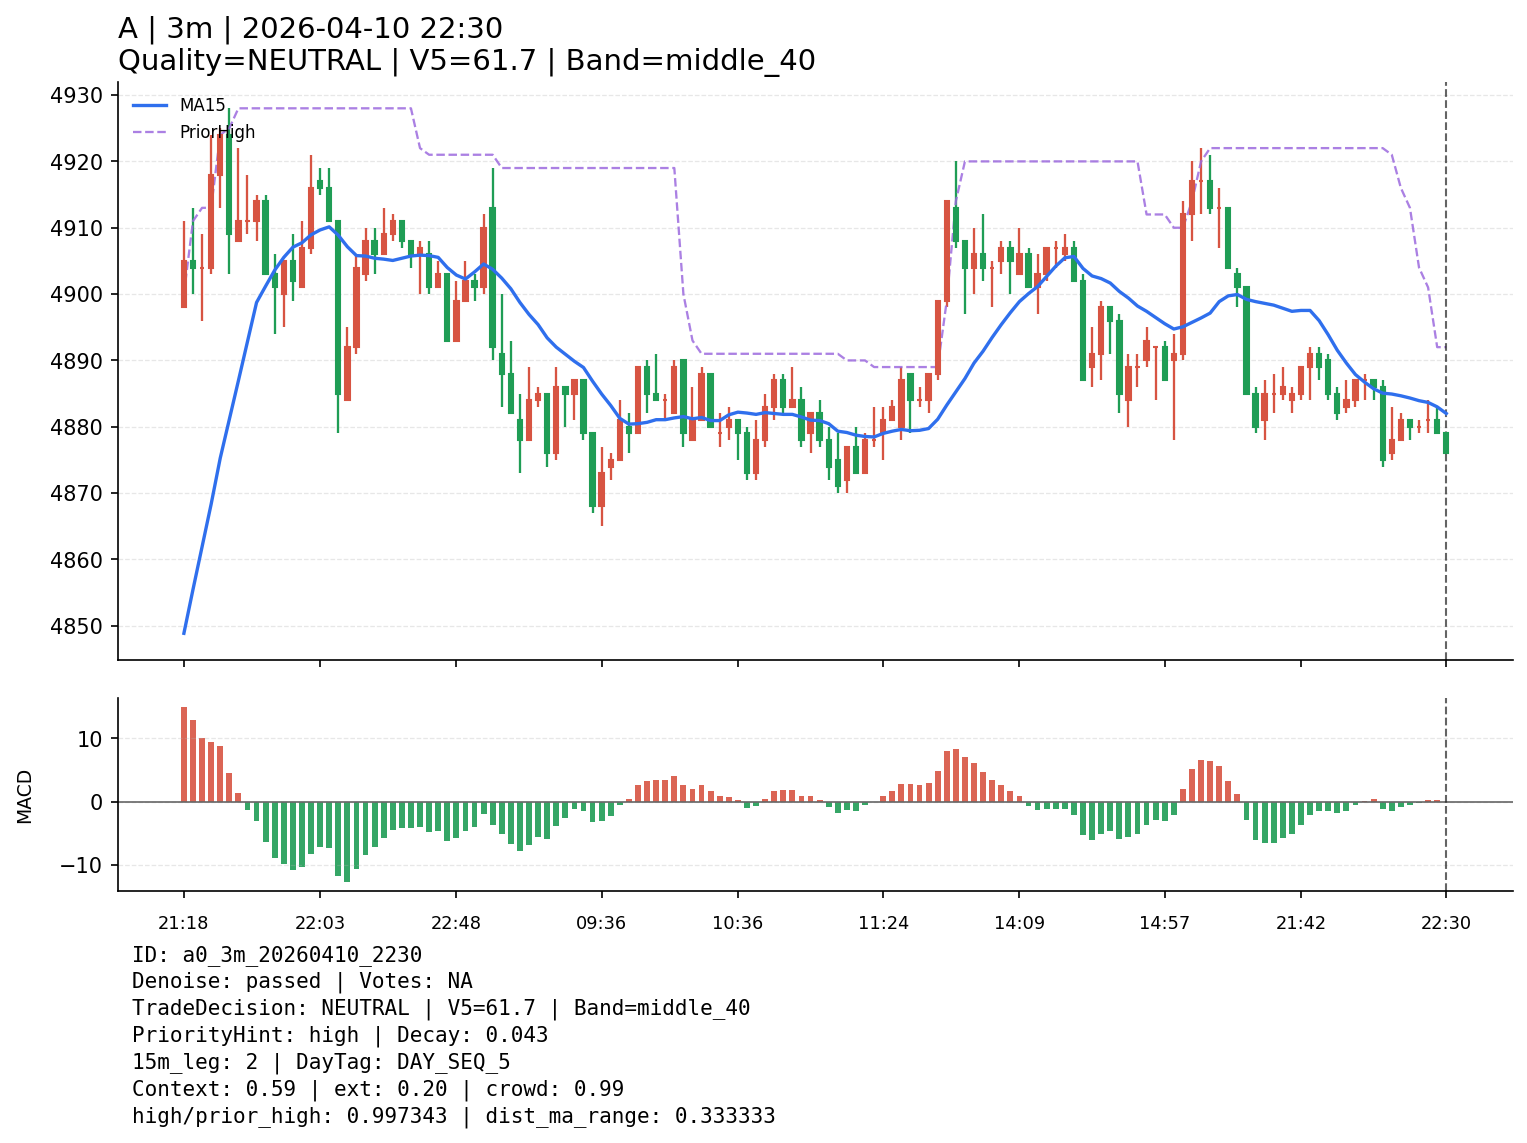Click the TradeDecision: NEUTRAL text line
Viewport: 1527px width, 1143px height.
pyautogui.click(x=441, y=1009)
